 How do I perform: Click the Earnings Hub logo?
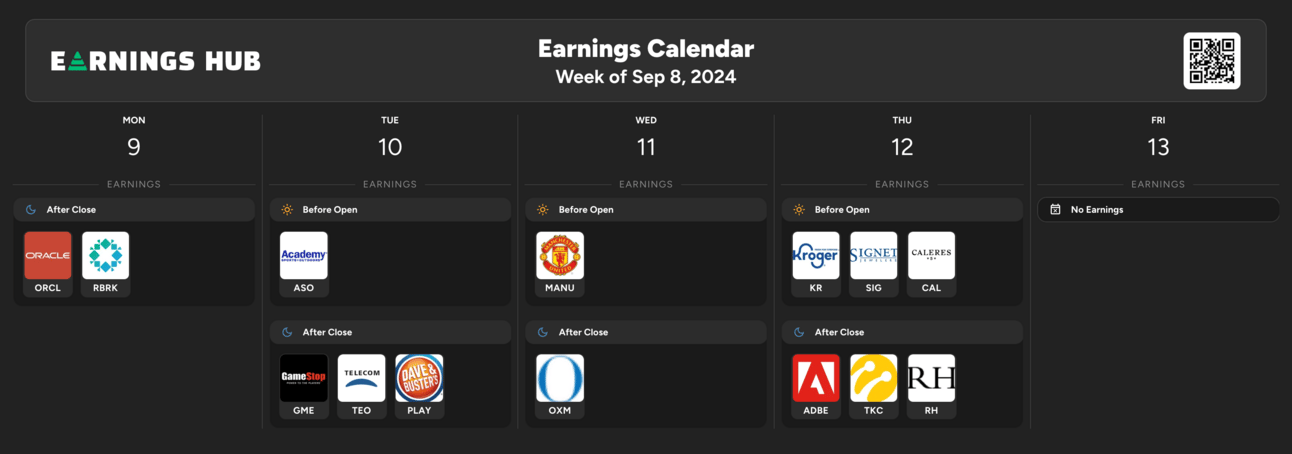coord(156,61)
